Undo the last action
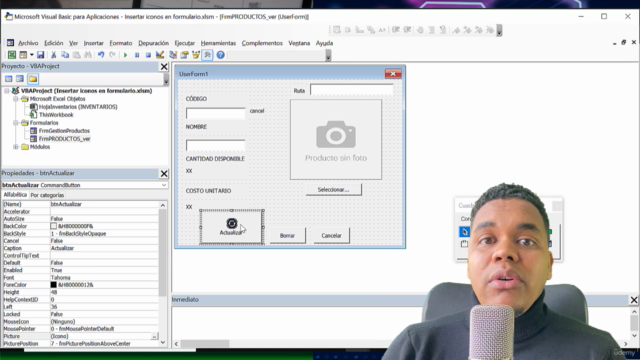This screenshot has height=360, width=640. [101, 55]
